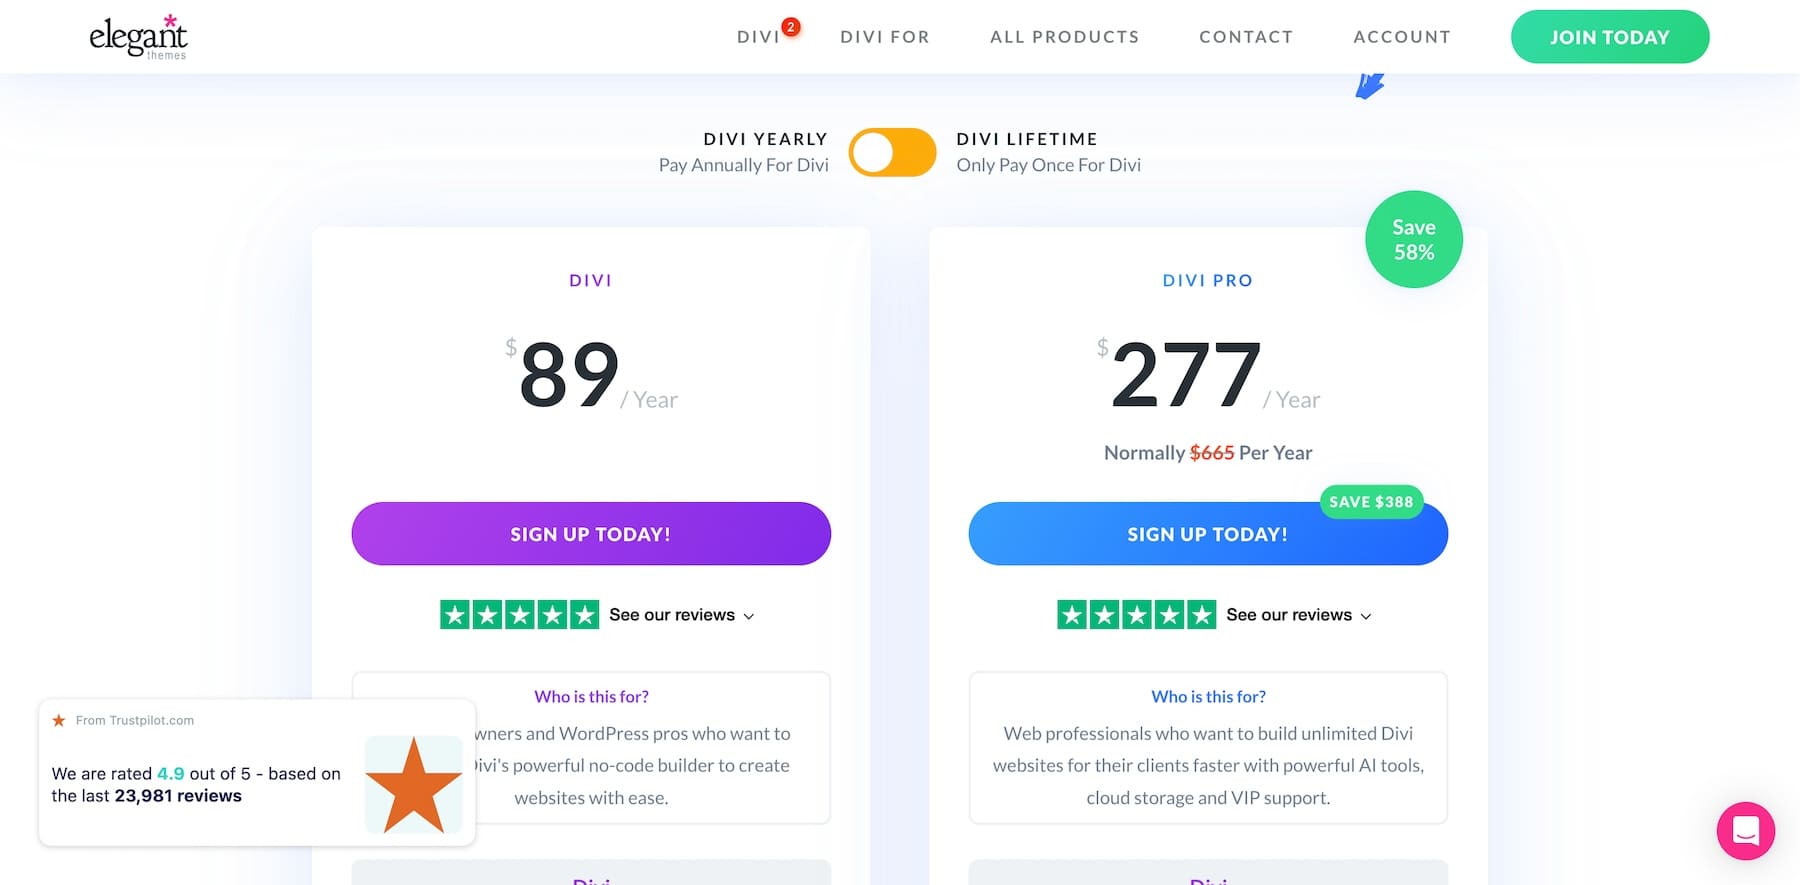Select ALL PRODUCTS in the navigation
The width and height of the screenshot is (1800, 885).
1064,36
